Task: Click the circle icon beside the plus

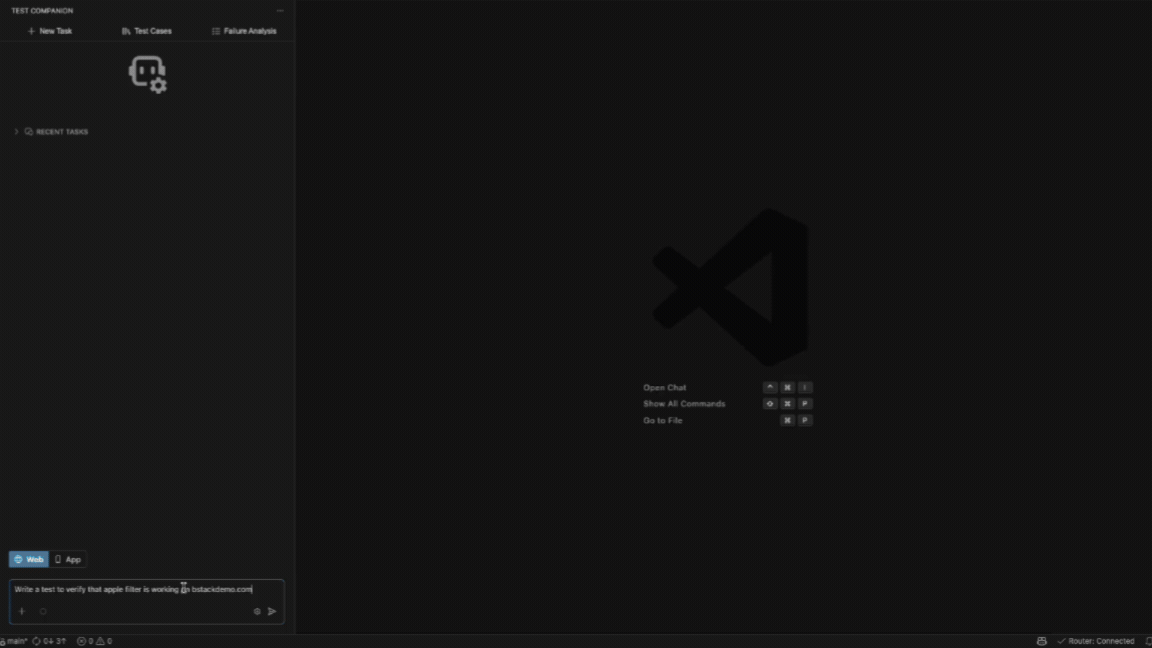Action: [x=43, y=611]
